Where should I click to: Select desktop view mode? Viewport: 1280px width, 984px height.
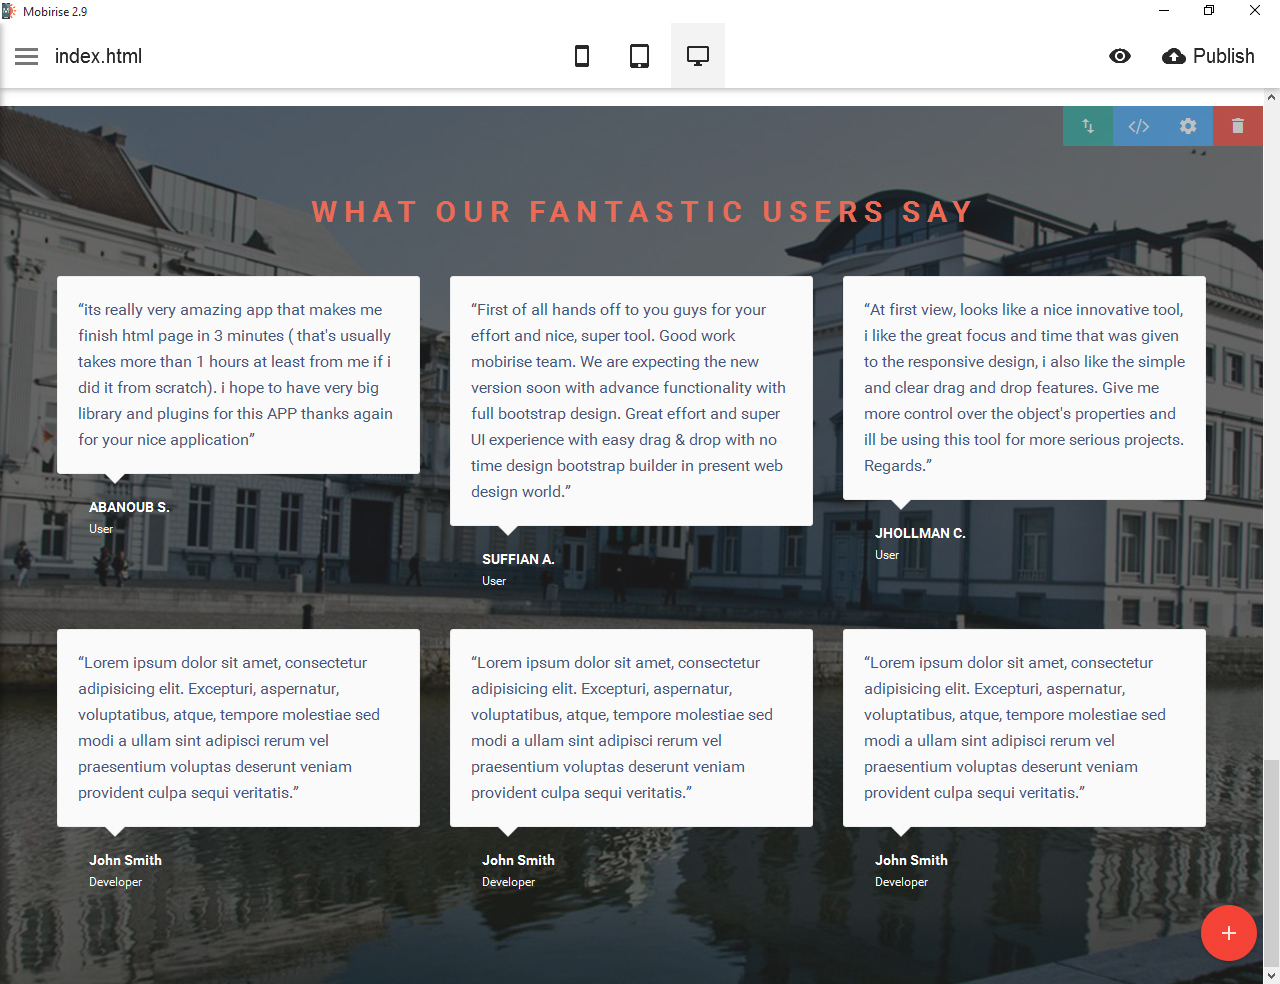tap(698, 56)
